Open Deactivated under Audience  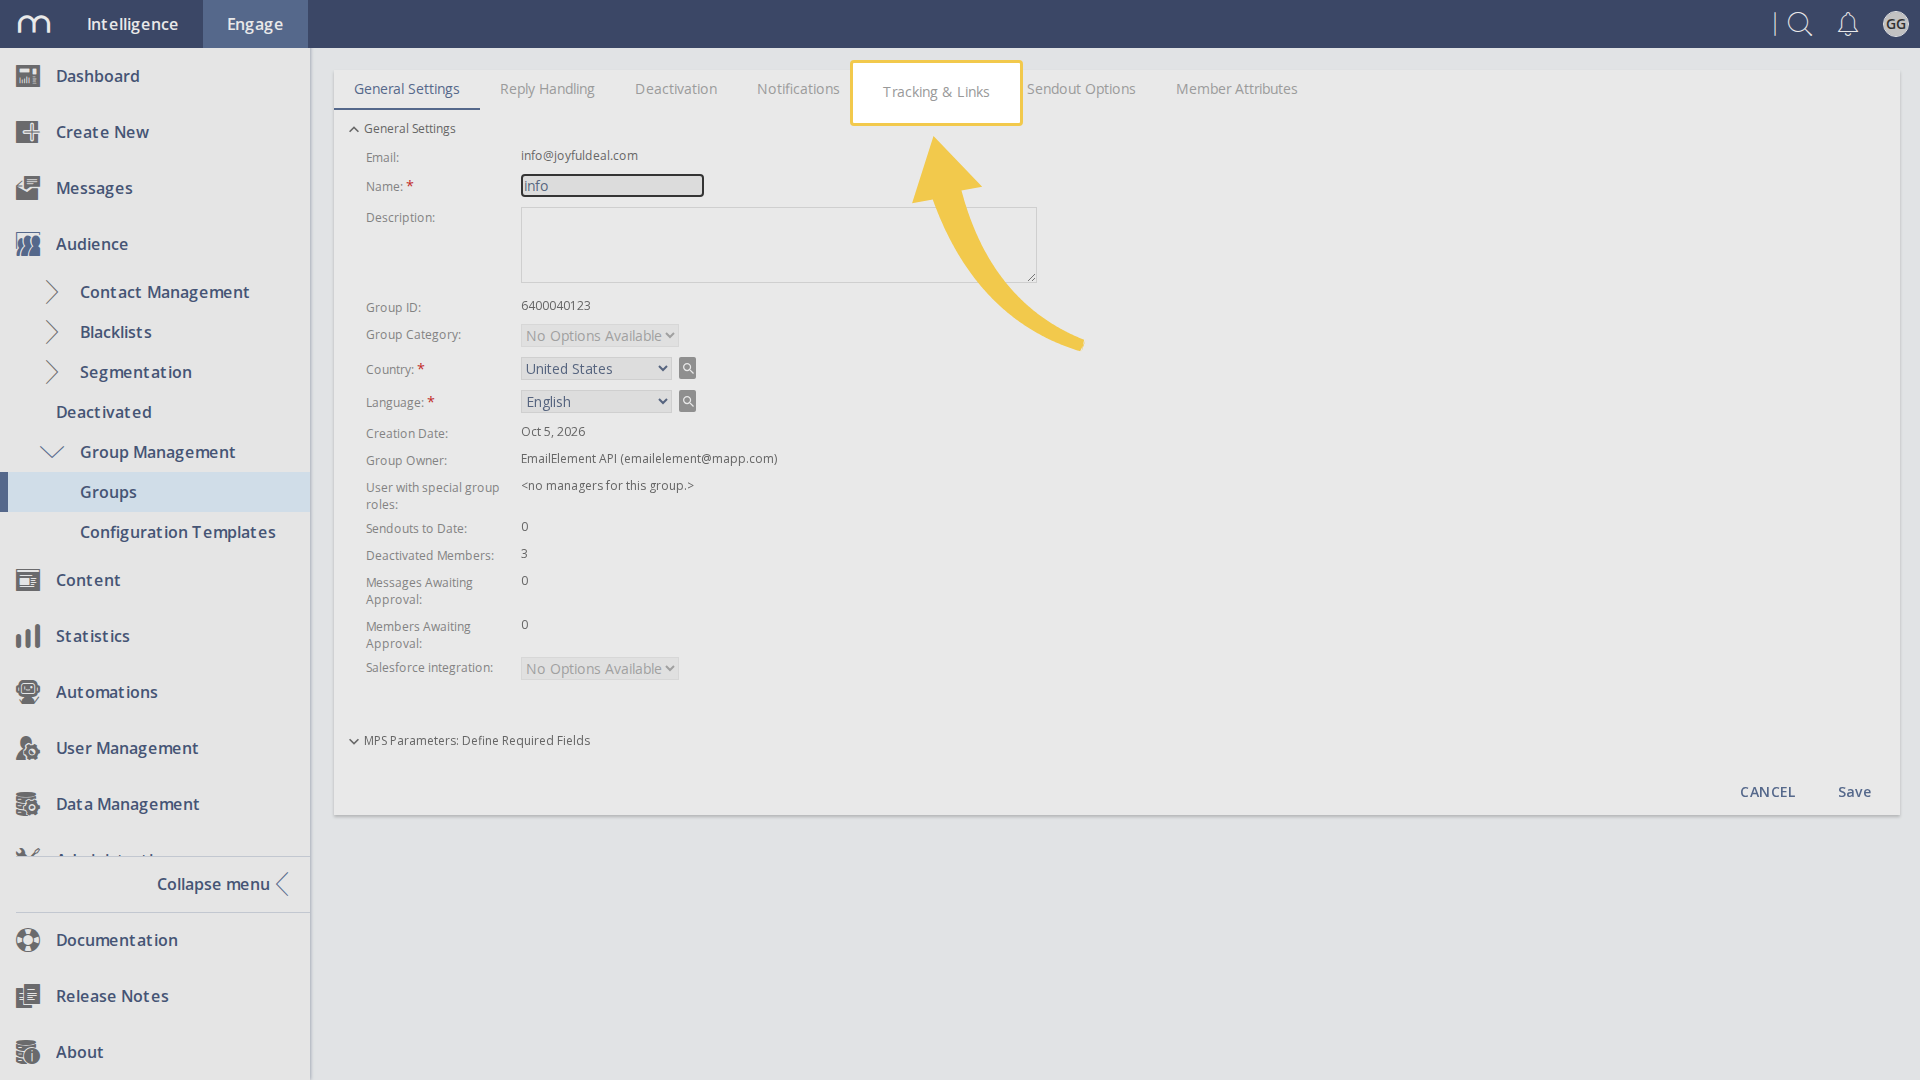pyautogui.click(x=104, y=412)
